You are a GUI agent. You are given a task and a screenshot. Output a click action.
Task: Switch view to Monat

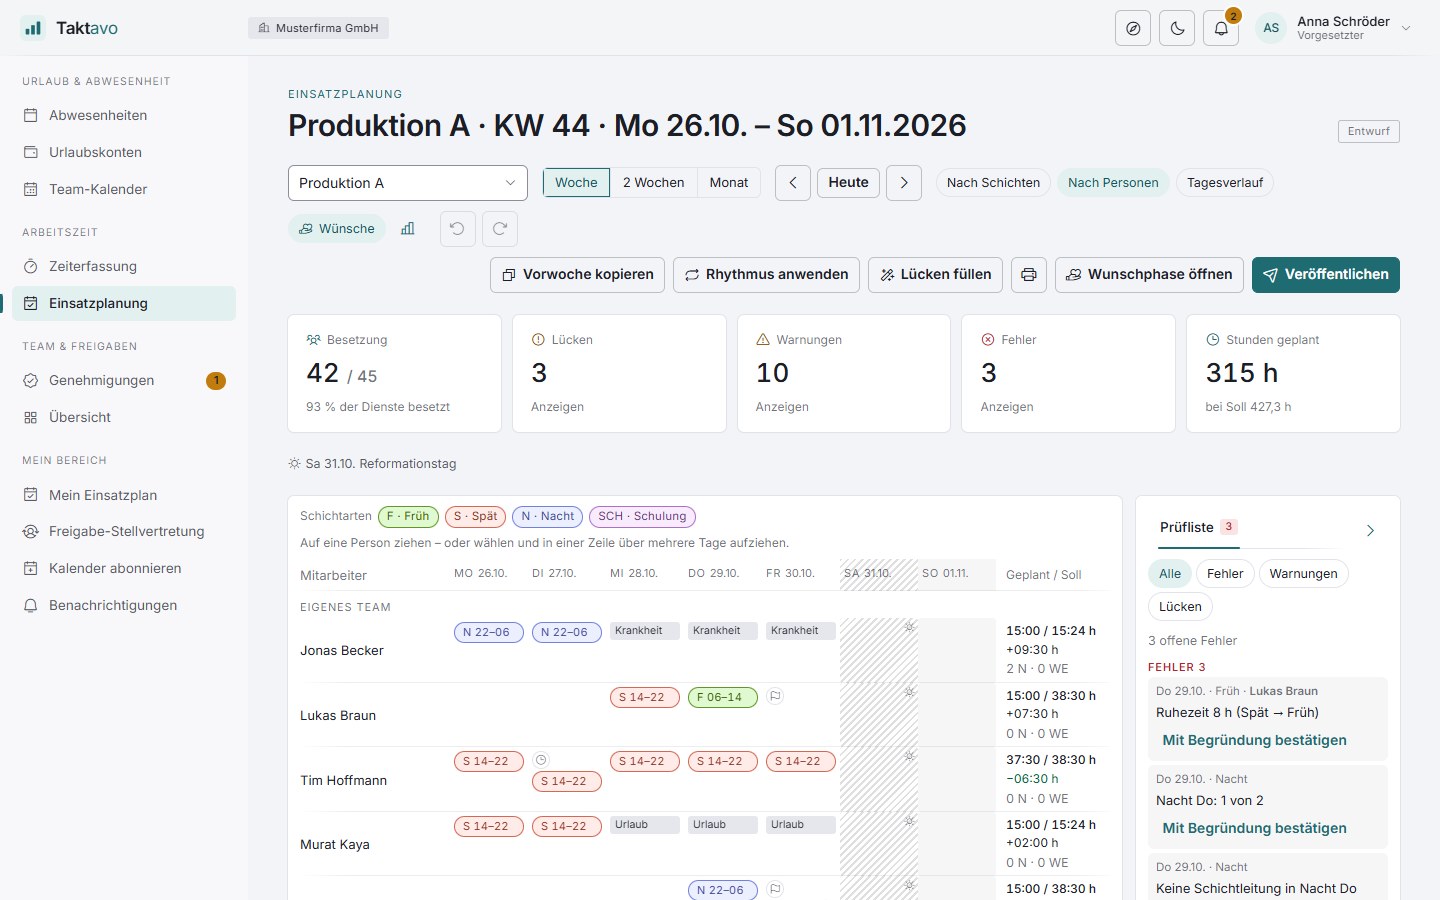729,183
